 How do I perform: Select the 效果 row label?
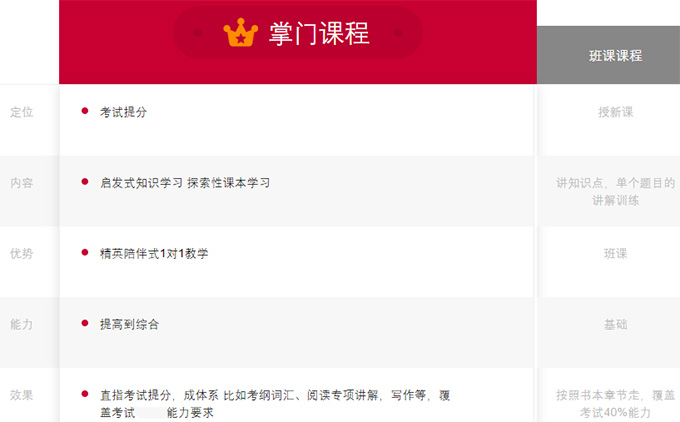(x=22, y=395)
